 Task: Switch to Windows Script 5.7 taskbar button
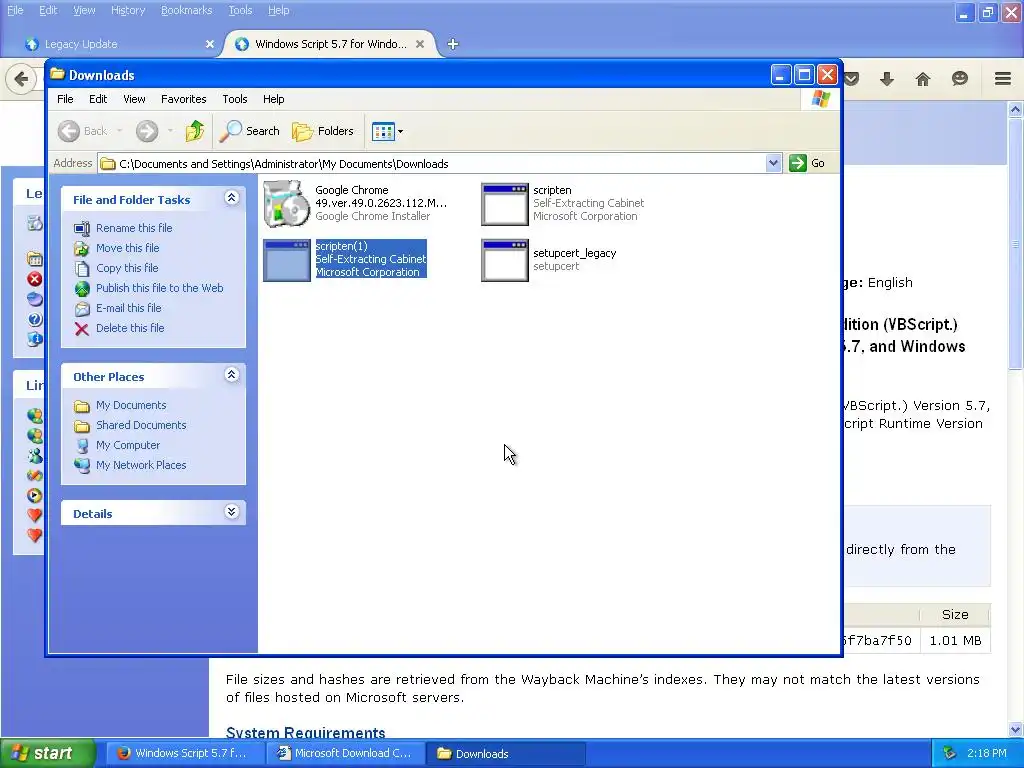[x=183, y=753]
